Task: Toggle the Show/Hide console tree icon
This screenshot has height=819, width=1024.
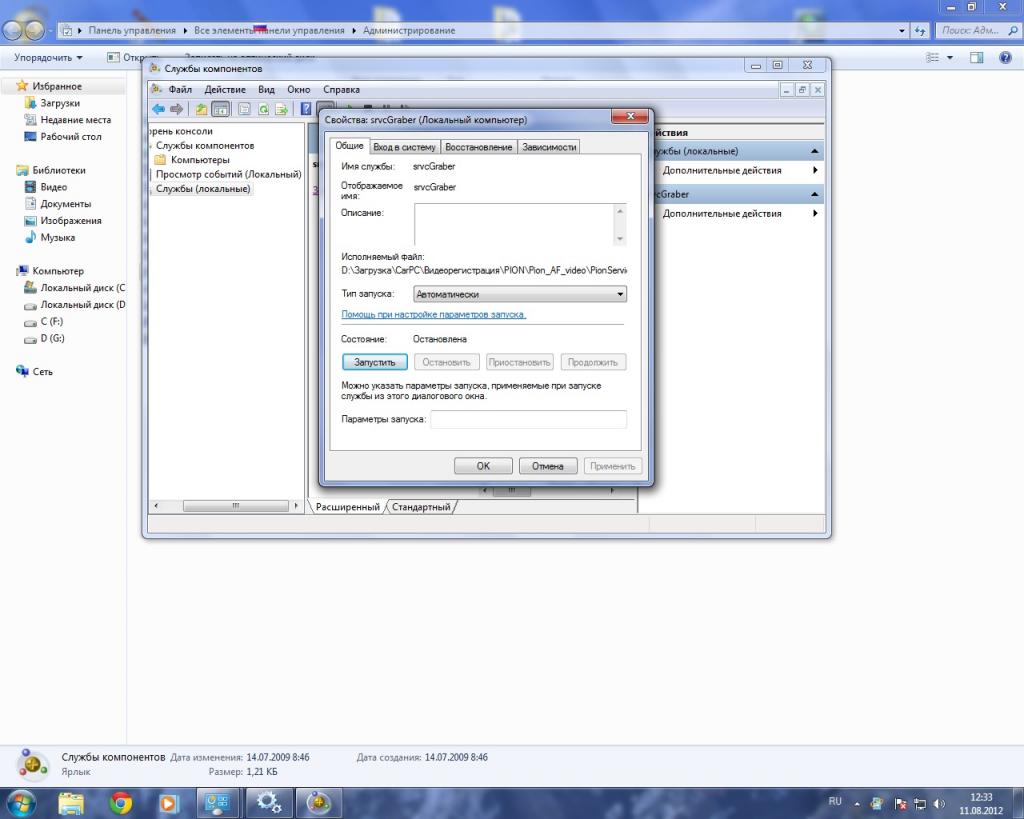Action: (x=220, y=109)
